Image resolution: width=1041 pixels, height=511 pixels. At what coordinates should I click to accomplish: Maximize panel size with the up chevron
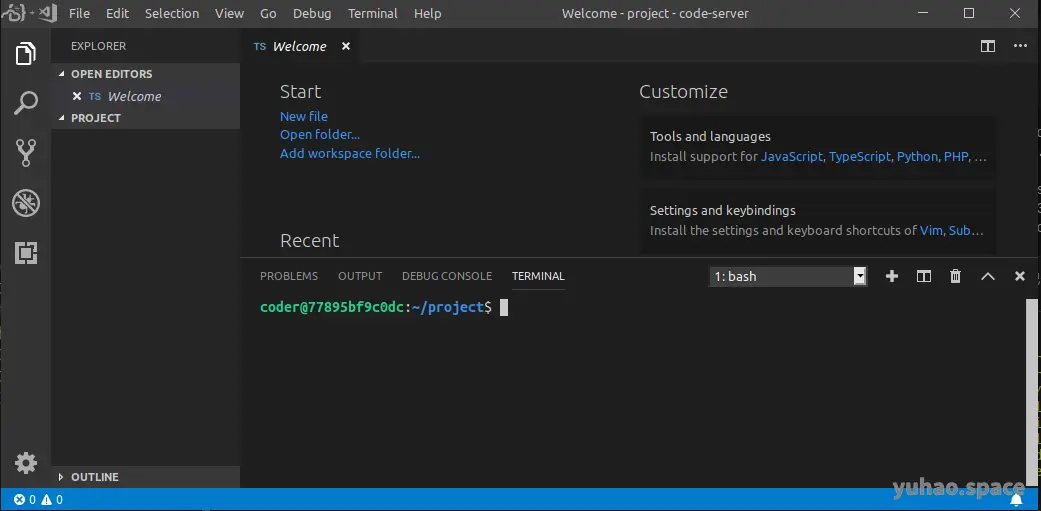pyautogui.click(x=988, y=276)
